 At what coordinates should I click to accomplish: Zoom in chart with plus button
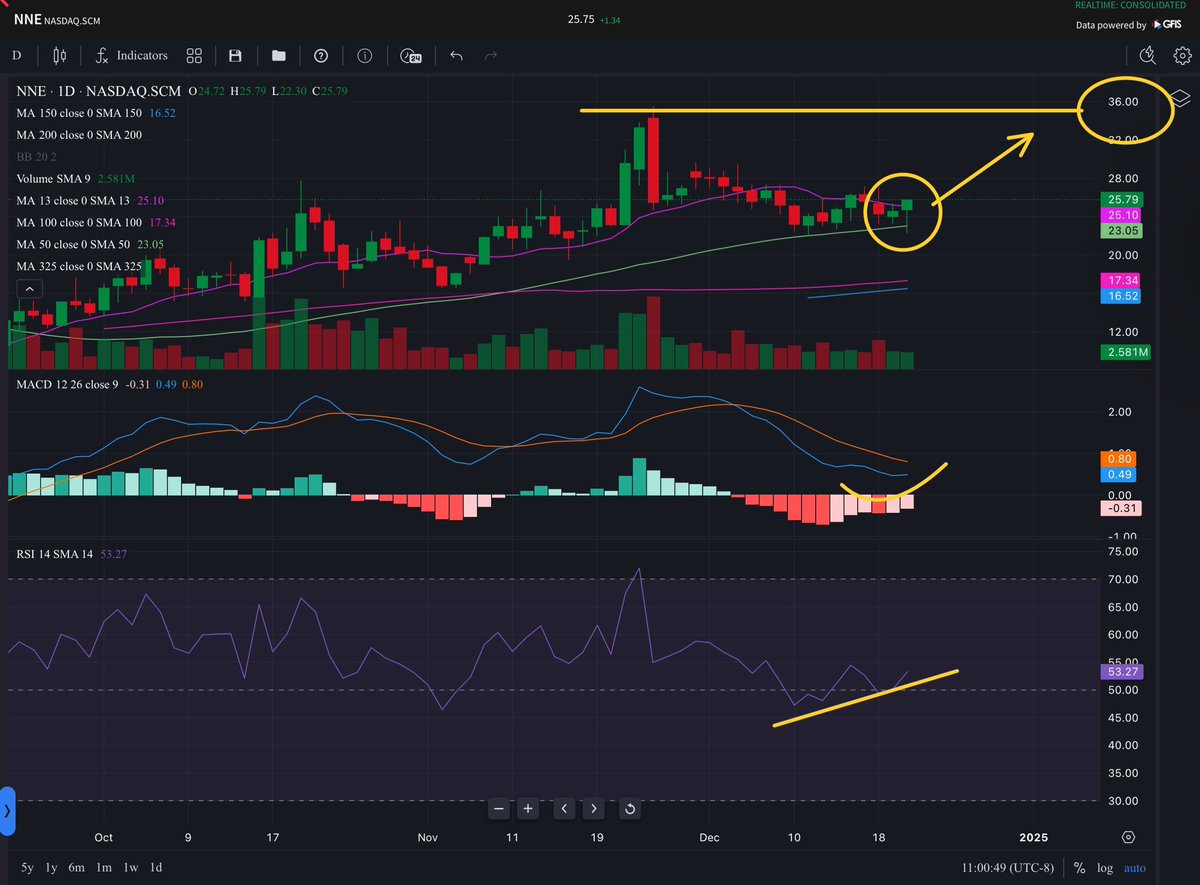pyautogui.click(x=529, y=808)
